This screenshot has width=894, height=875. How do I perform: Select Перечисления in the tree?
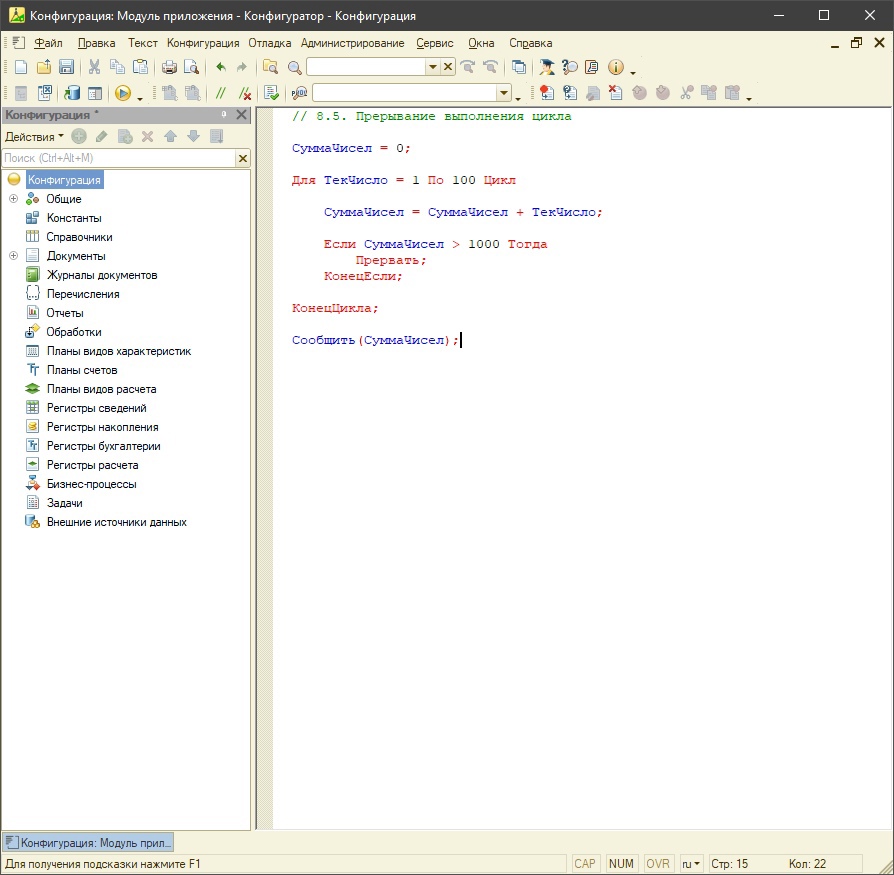83,294
